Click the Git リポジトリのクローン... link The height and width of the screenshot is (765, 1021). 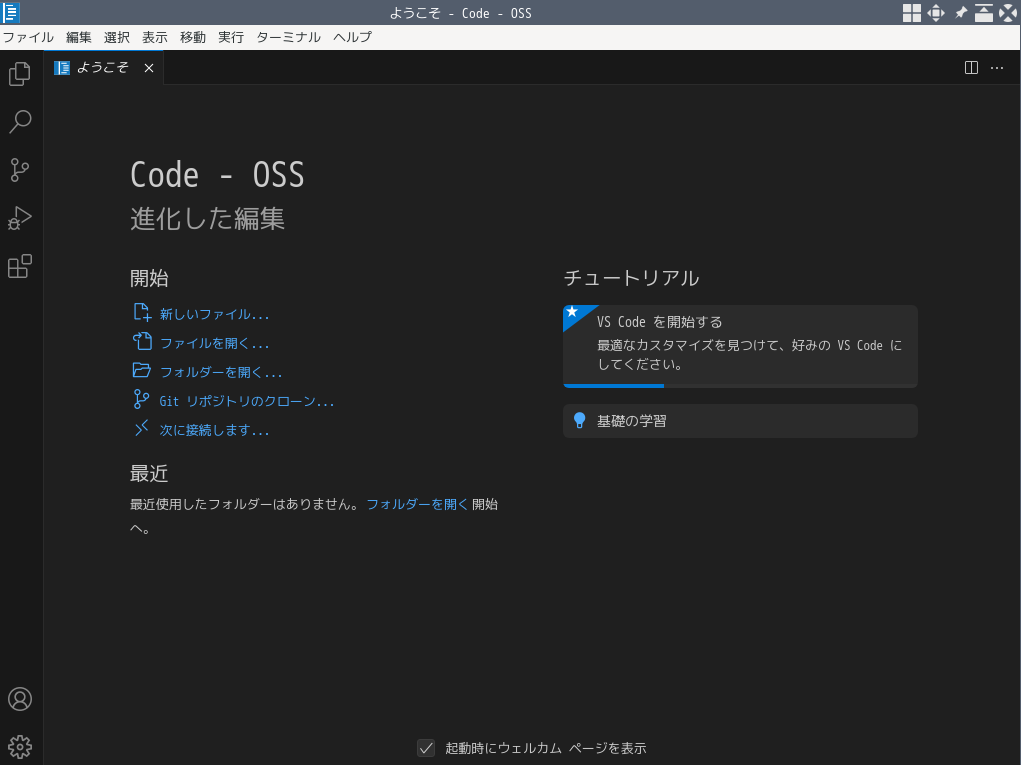pyautogui.click(x=247, y=401)
